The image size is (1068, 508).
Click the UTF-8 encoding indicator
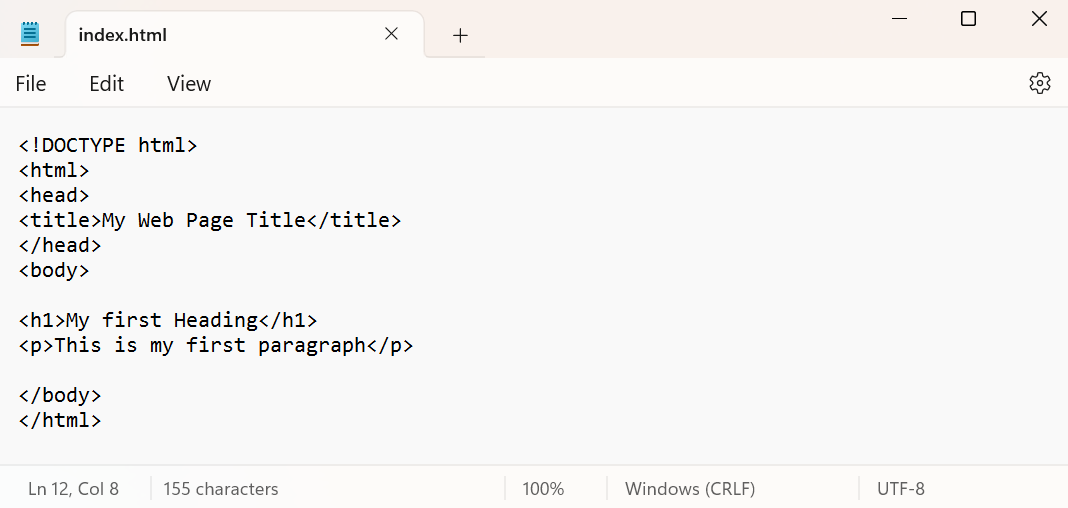901,489
